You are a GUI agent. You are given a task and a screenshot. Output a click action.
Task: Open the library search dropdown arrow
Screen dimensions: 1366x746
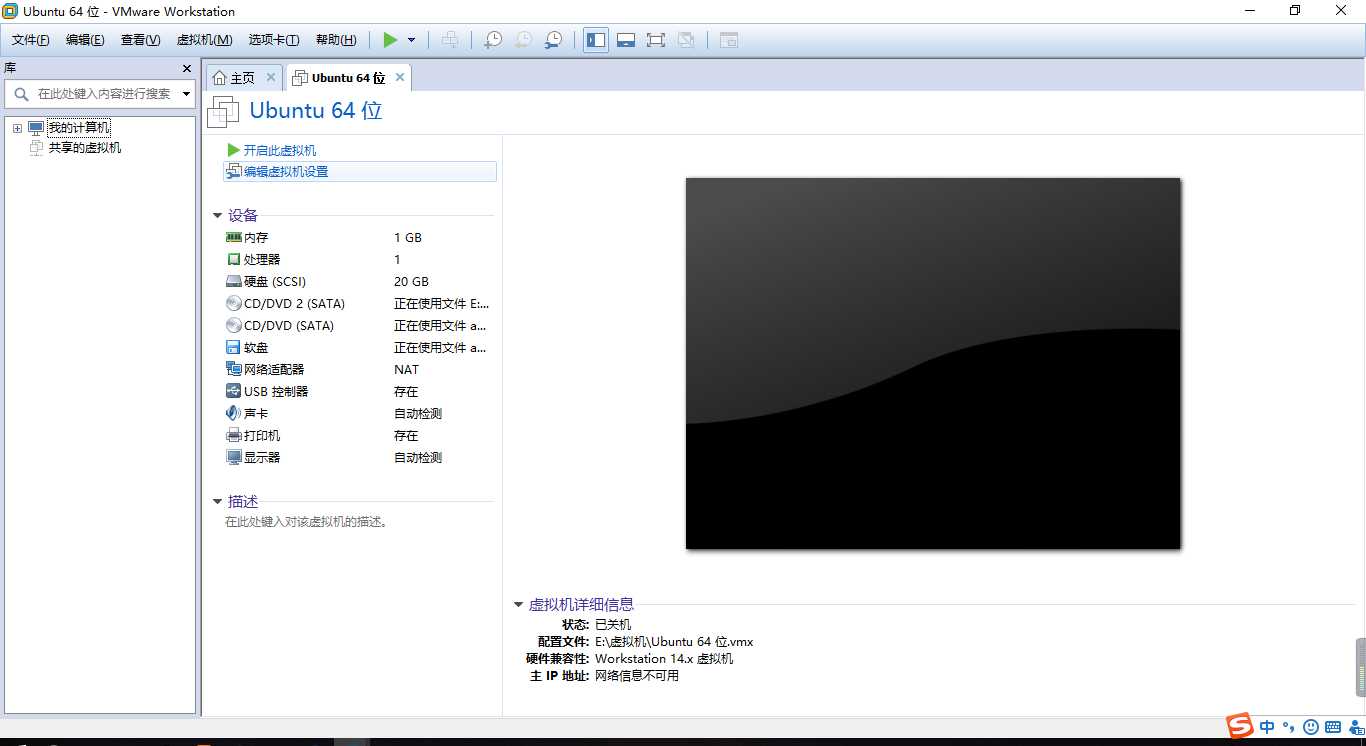tap(187, 94)
